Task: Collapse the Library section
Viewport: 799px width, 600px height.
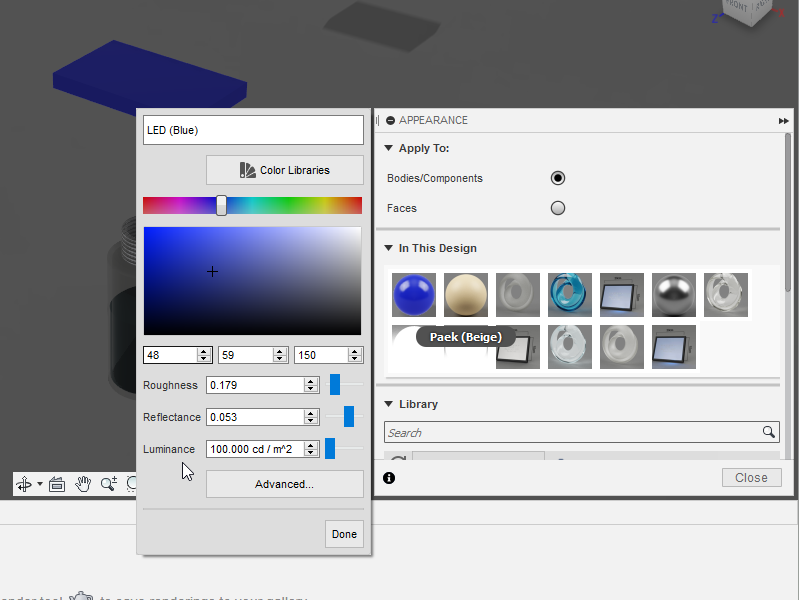Action: point(388,404)
